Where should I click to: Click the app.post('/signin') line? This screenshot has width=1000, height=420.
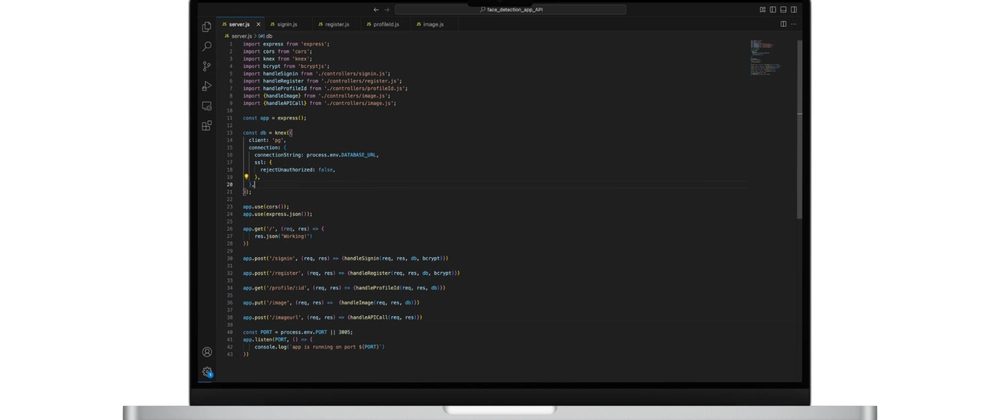point(346,258)
